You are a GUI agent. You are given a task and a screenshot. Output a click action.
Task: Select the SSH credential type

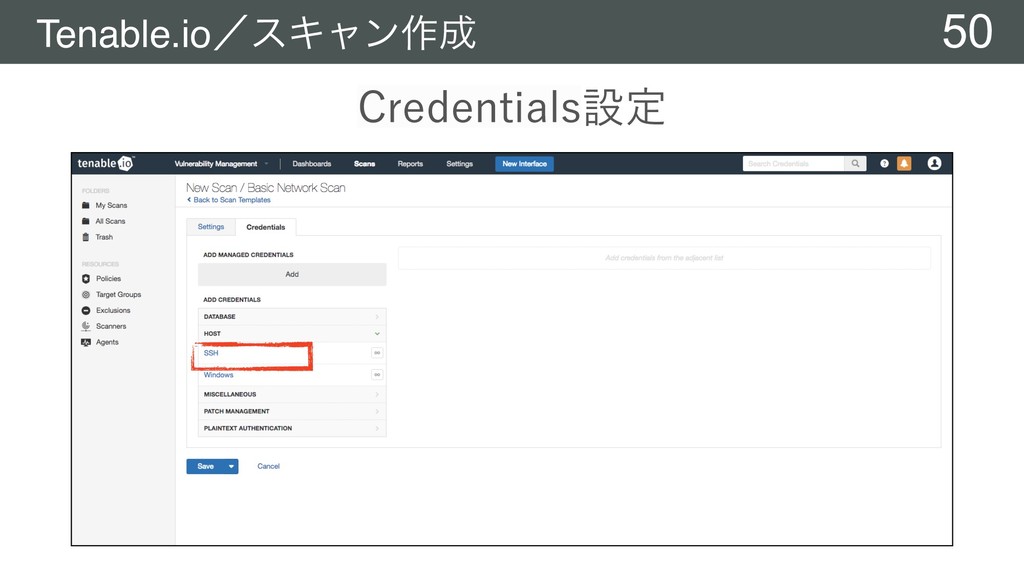pyautogui.click(x=211, y=353)
